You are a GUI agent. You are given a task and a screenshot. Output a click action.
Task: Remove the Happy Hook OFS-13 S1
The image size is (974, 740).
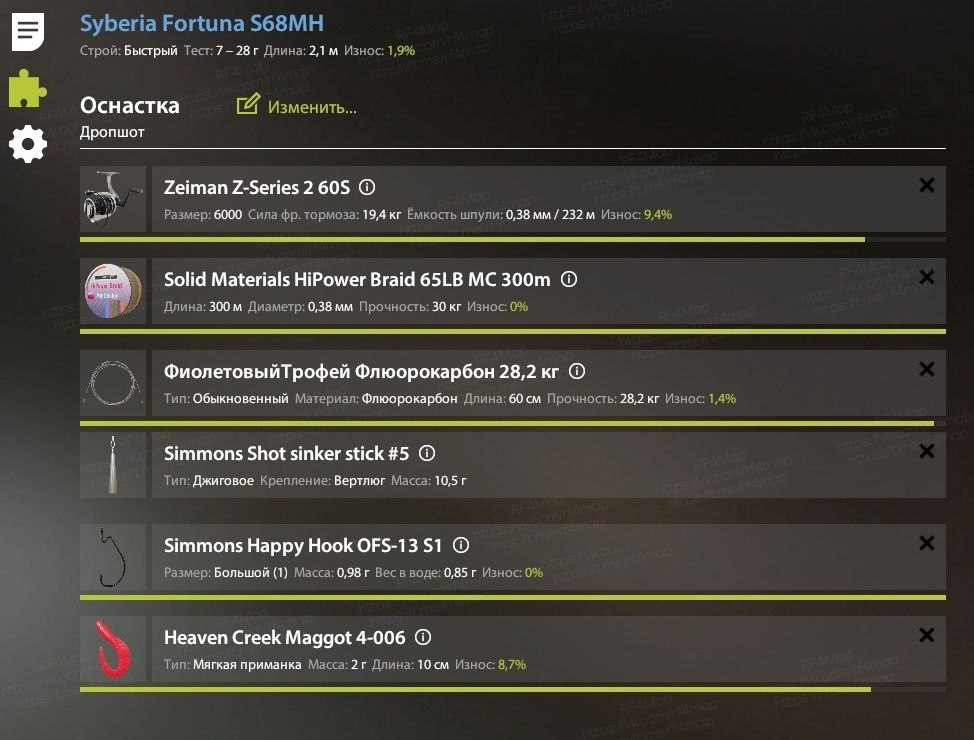point(927,543)
